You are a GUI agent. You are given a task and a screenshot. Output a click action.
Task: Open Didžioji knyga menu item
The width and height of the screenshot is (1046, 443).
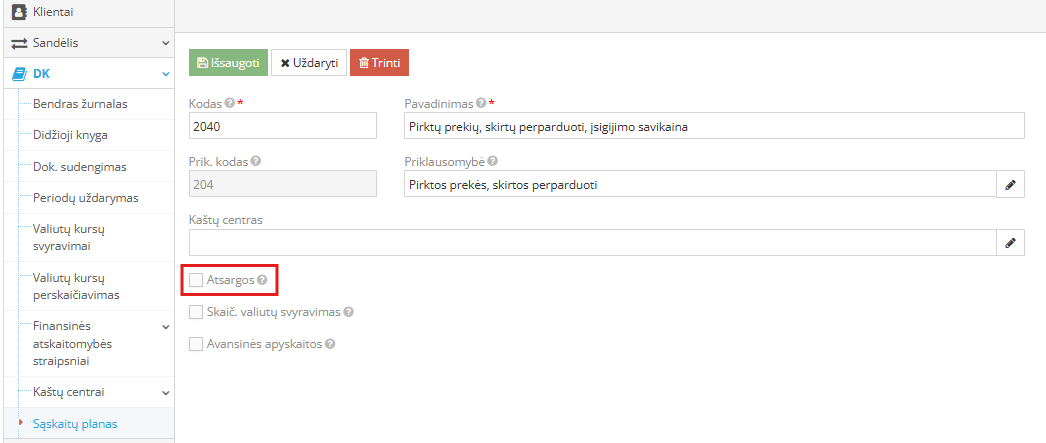coord(70,135)
